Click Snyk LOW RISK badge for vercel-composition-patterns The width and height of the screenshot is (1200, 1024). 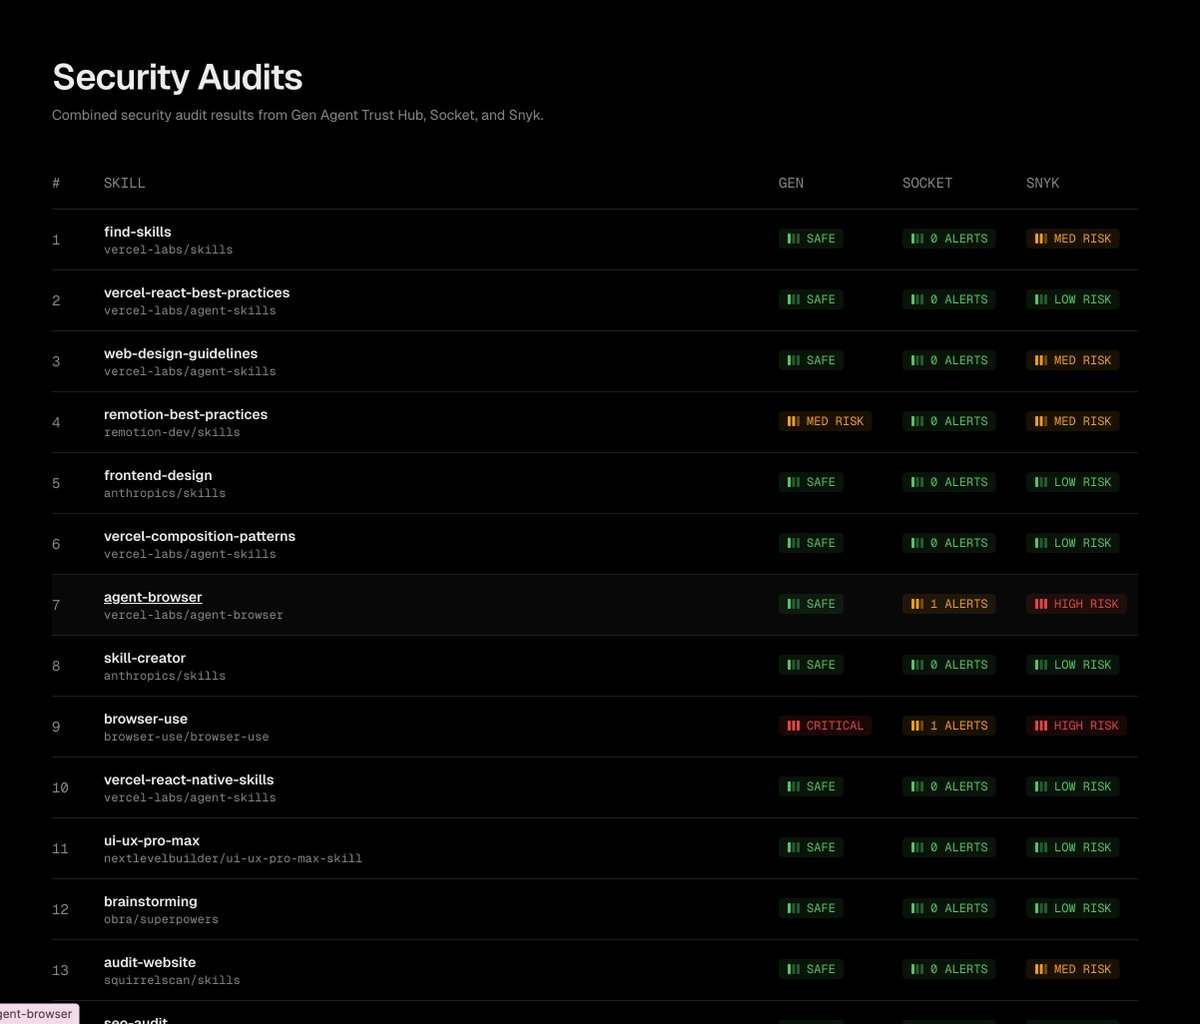[1072, 544]
